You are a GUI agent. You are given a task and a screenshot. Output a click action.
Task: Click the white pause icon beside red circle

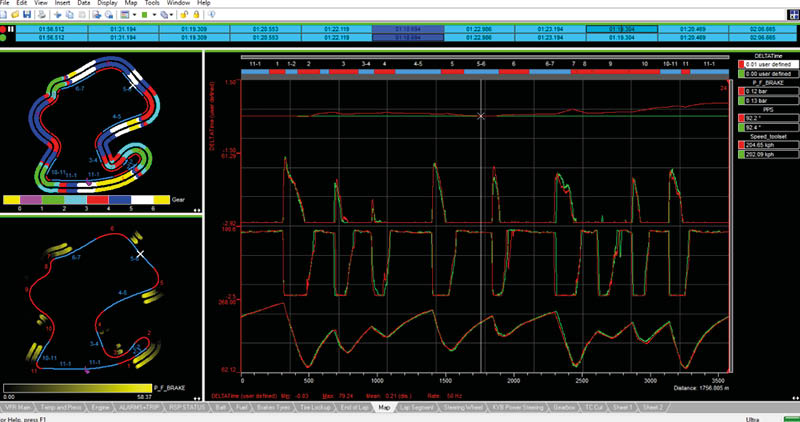pyautogui.click(x=11, y=29)
